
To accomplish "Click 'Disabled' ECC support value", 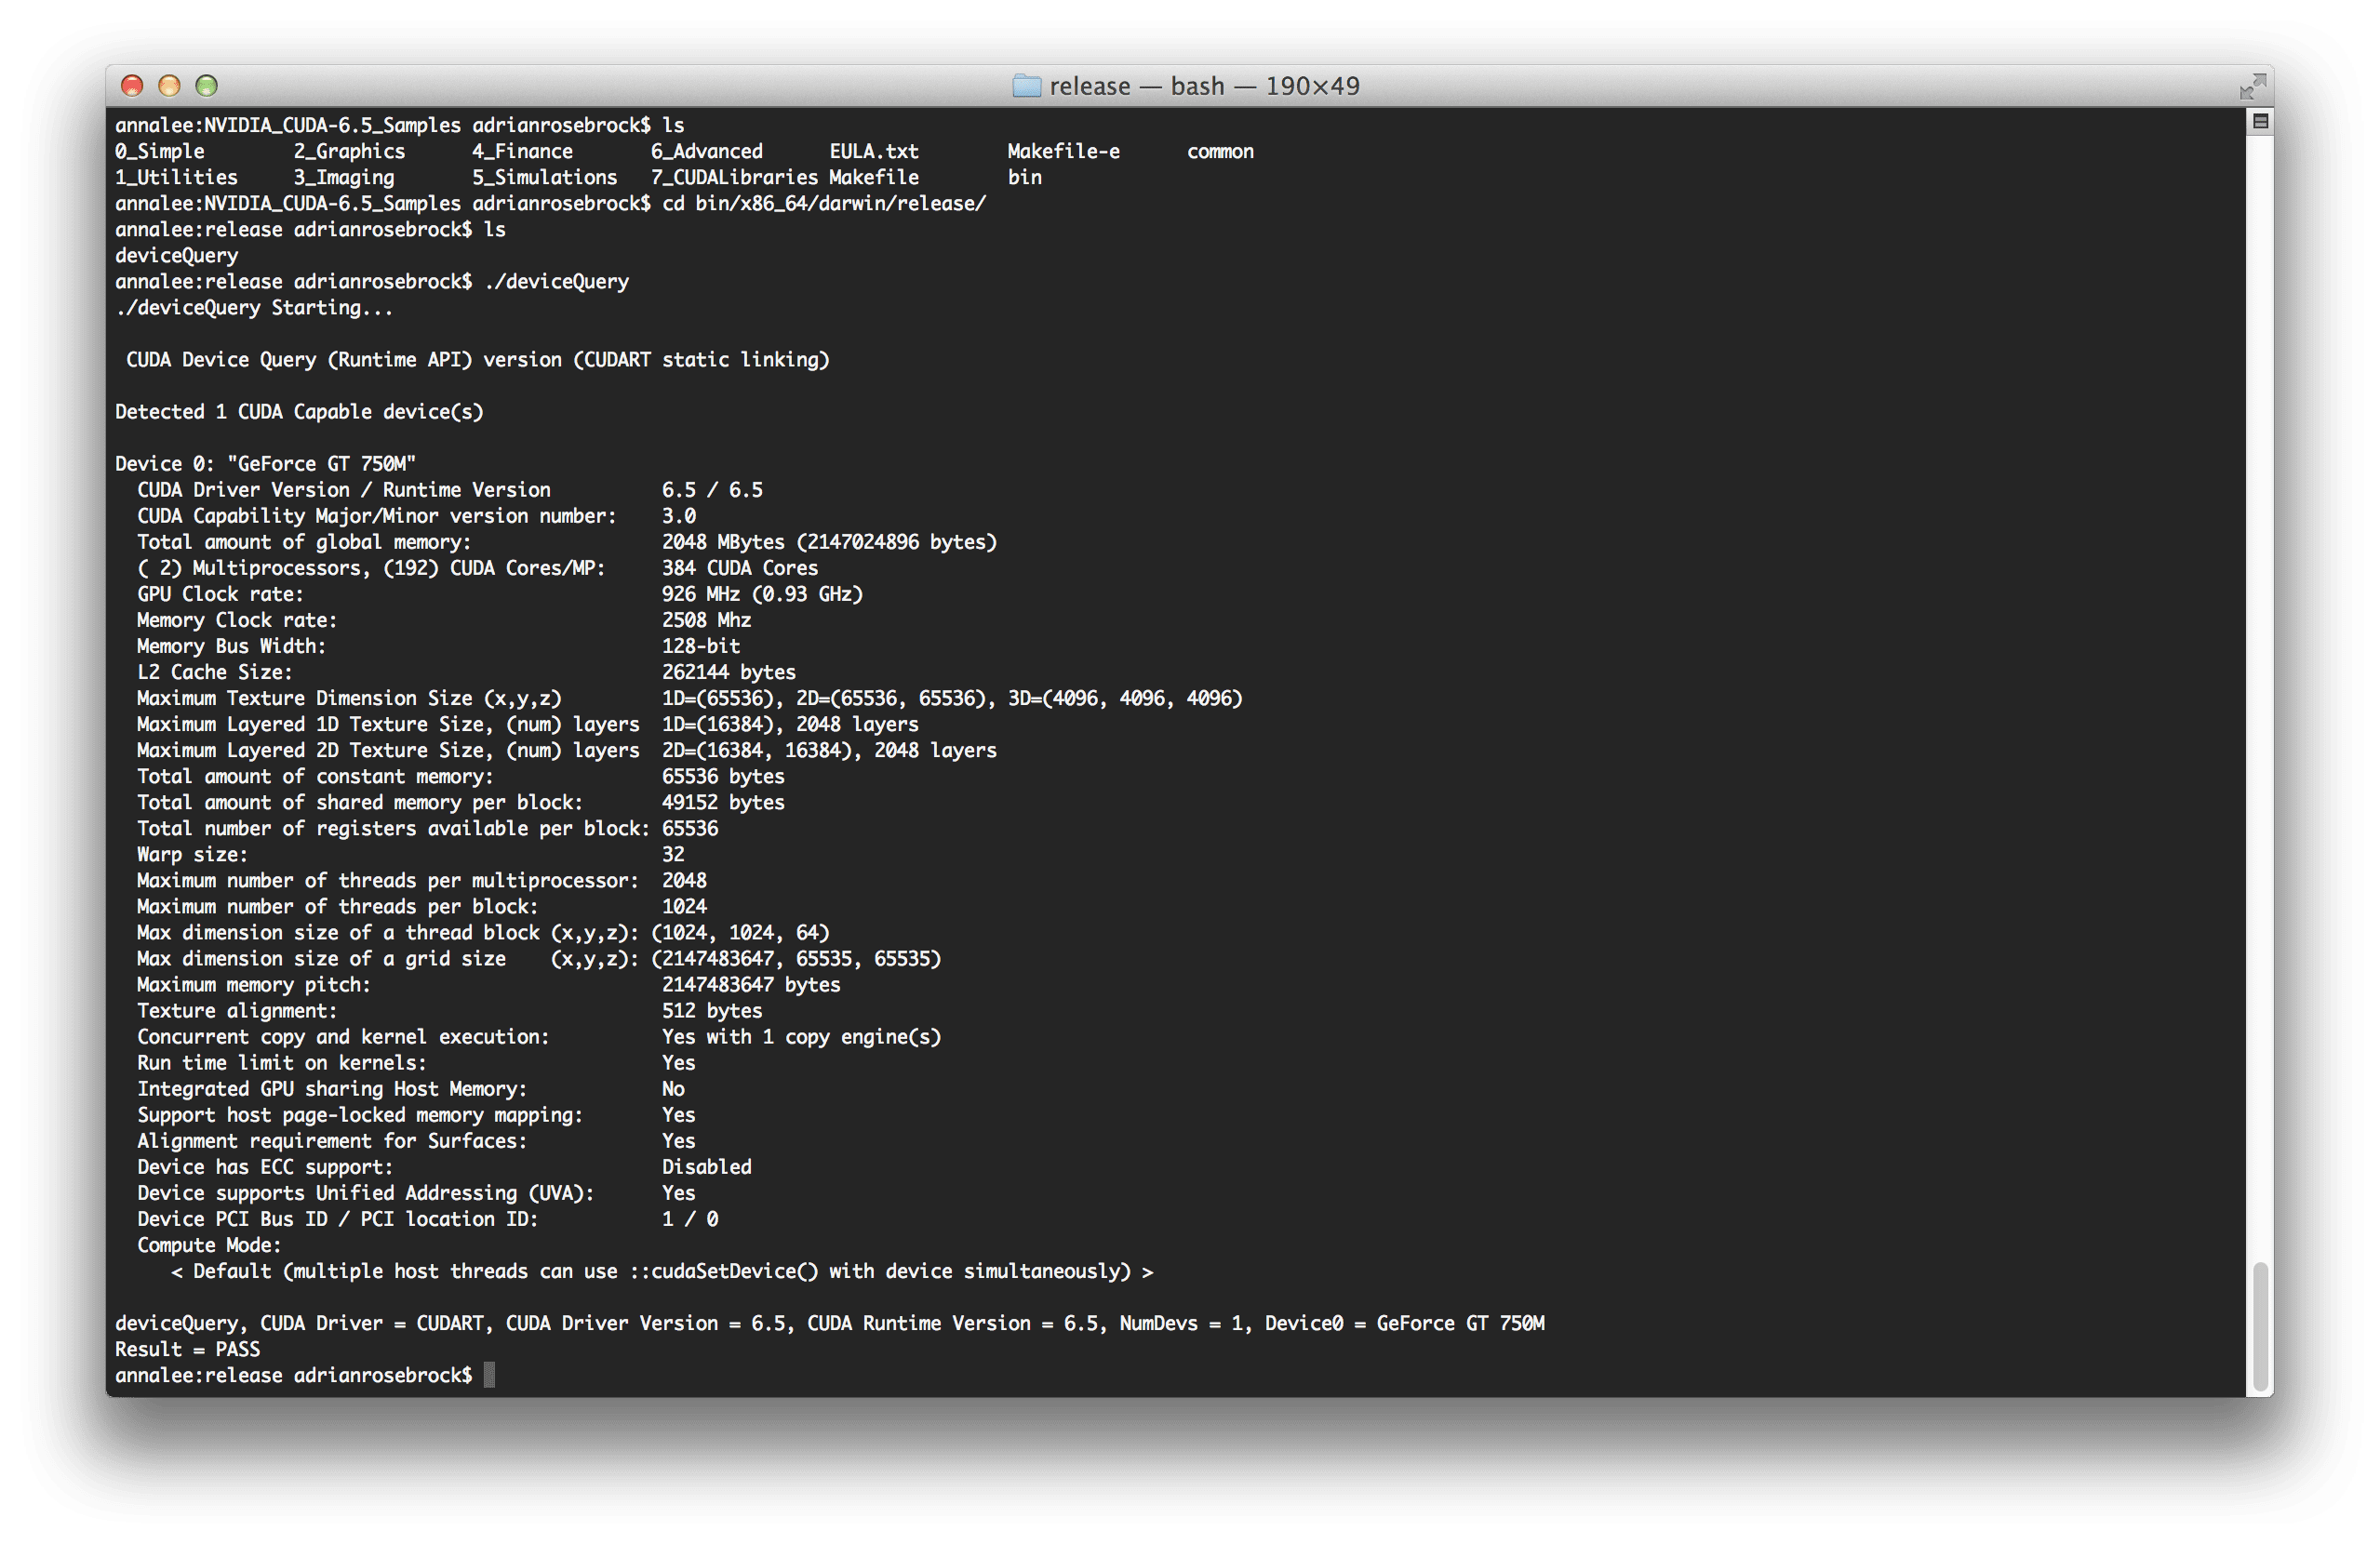I will (706, 1166).
